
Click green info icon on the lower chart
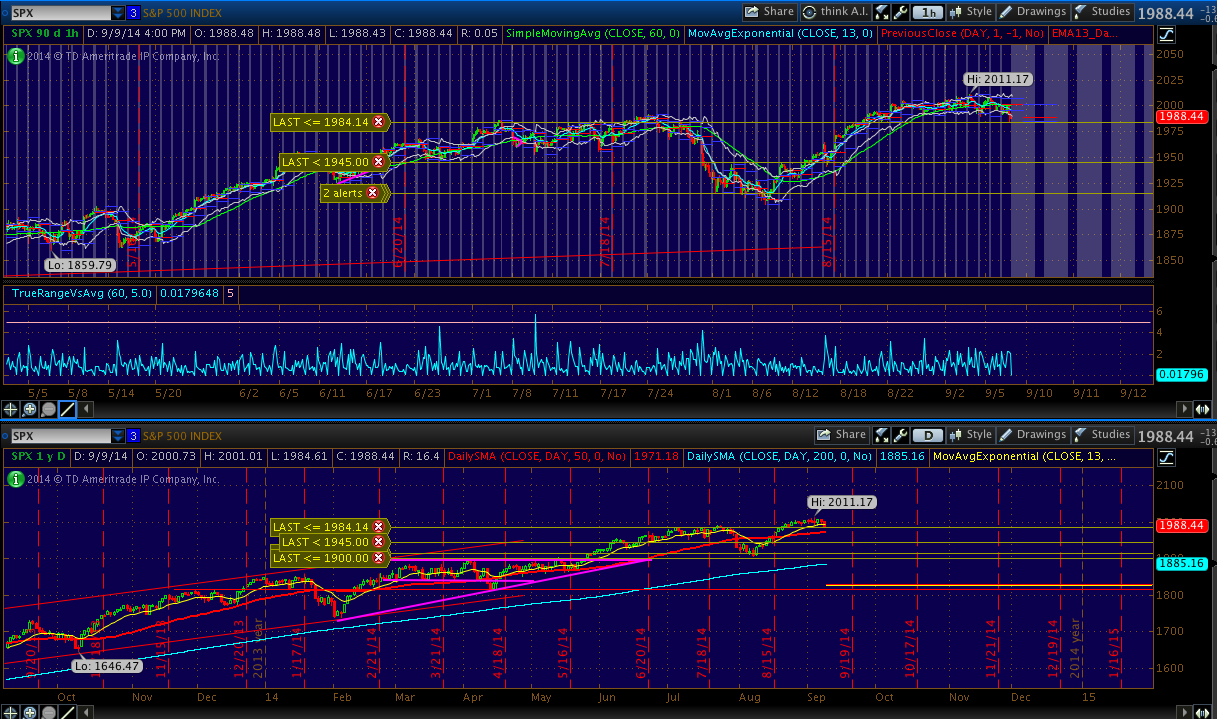(x=15, y=479)
